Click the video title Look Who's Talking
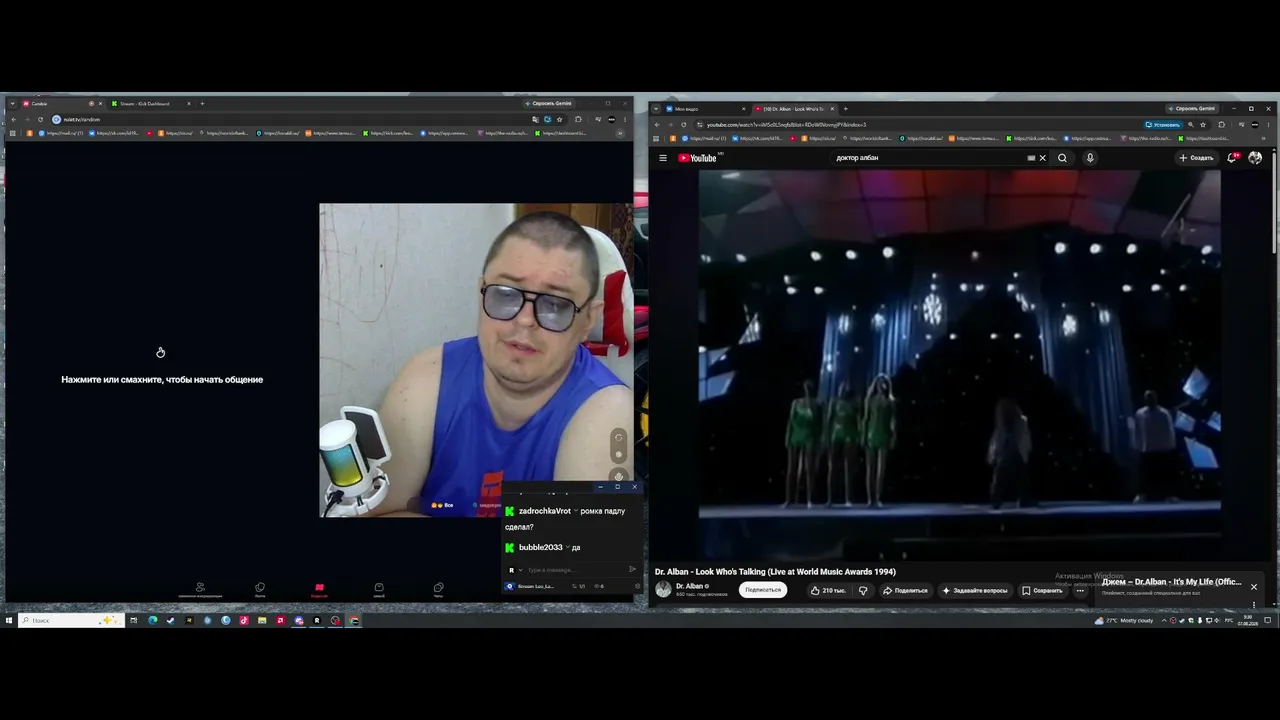The height and width of the screenshot is (720, 1280). 775,572
